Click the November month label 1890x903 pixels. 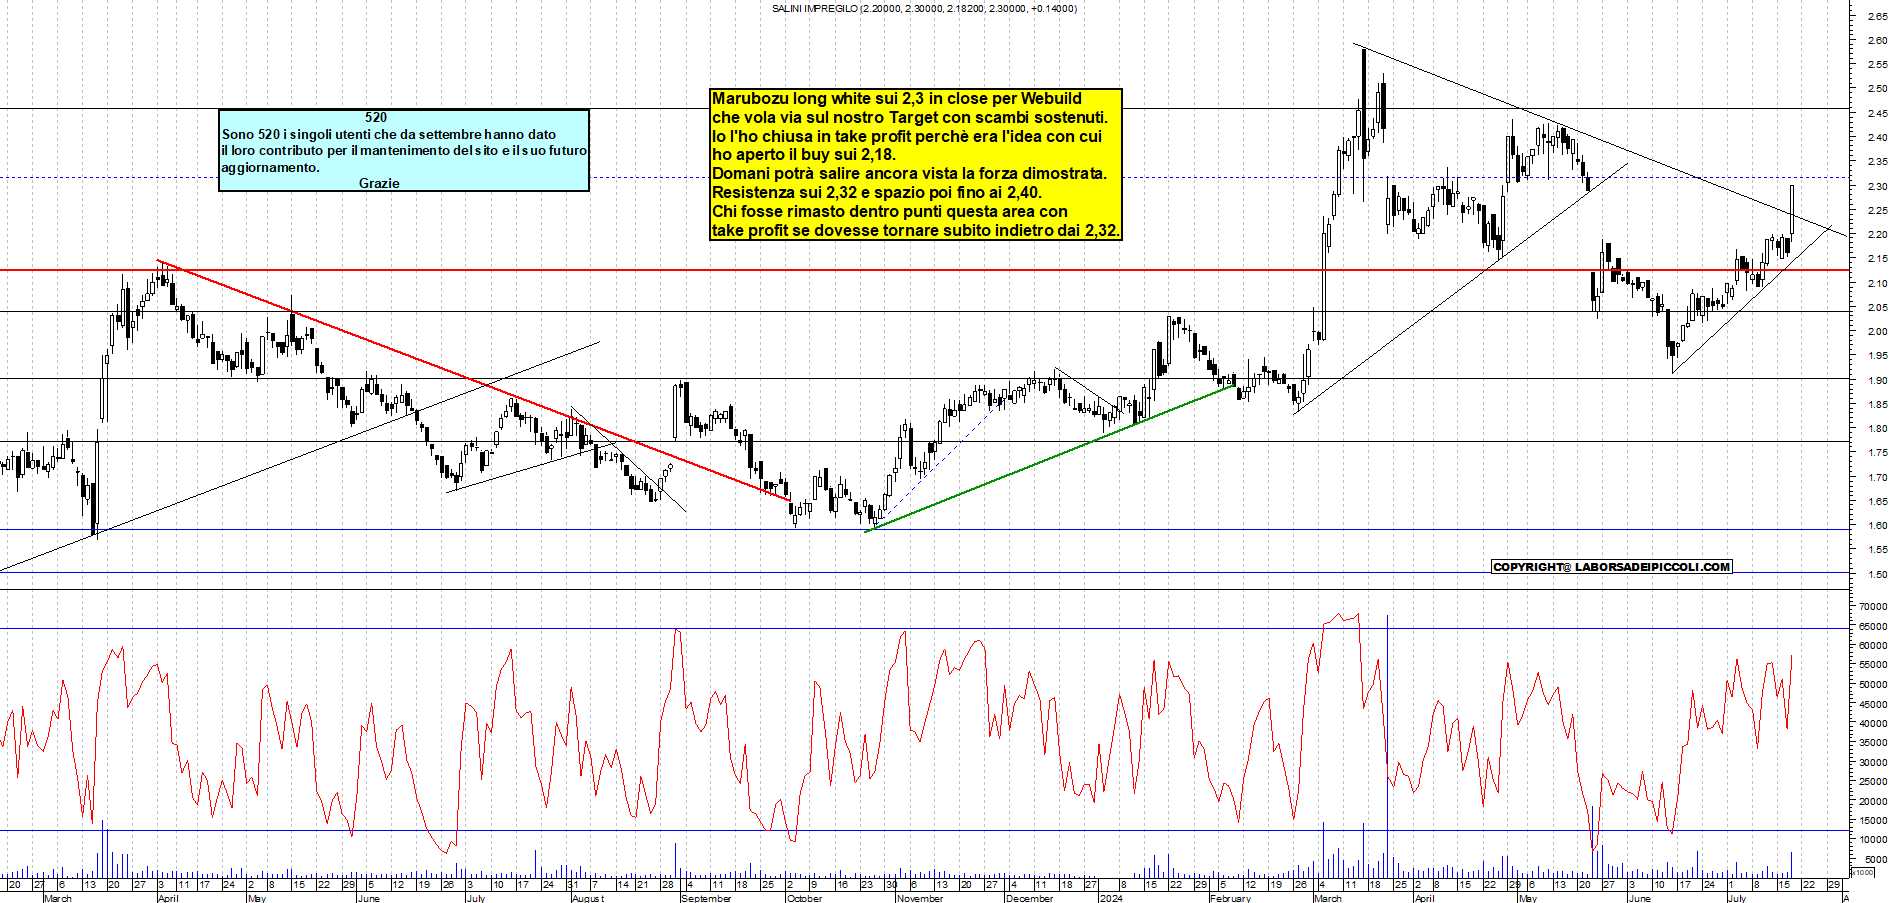[x=919, y=898]
